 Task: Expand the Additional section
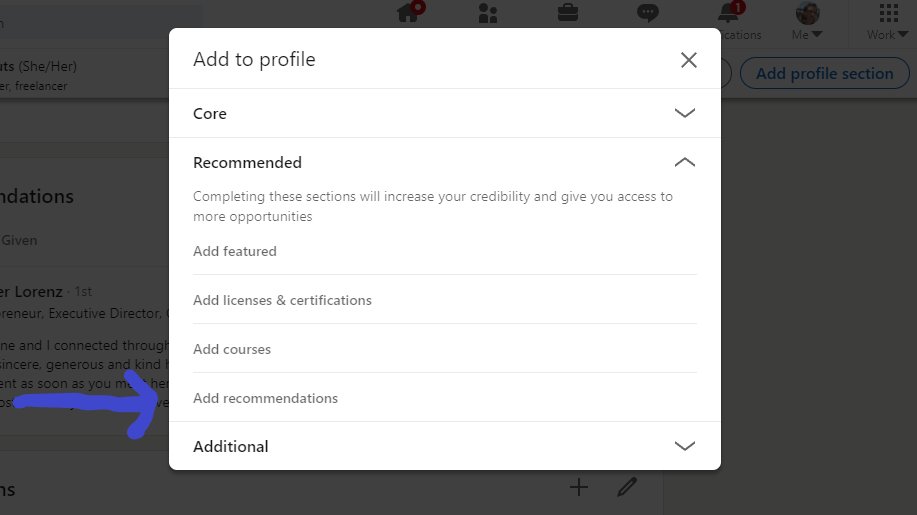click(444, 446)
